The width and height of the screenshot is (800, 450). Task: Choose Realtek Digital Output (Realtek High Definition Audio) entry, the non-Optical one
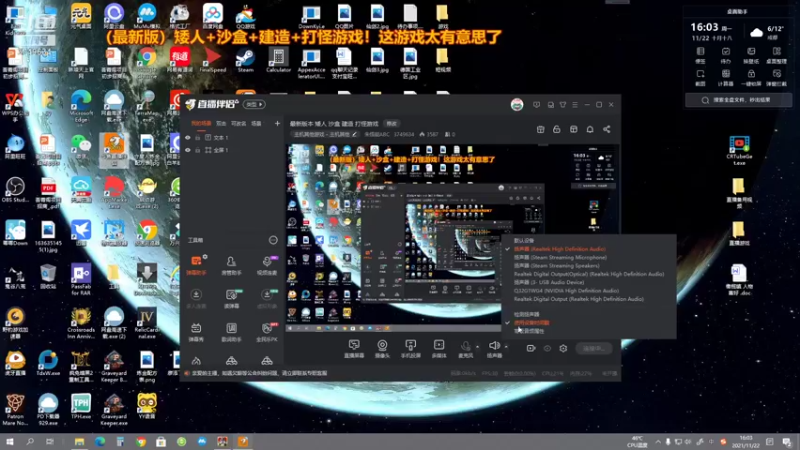pyautogui.click(x=579, y=299)
